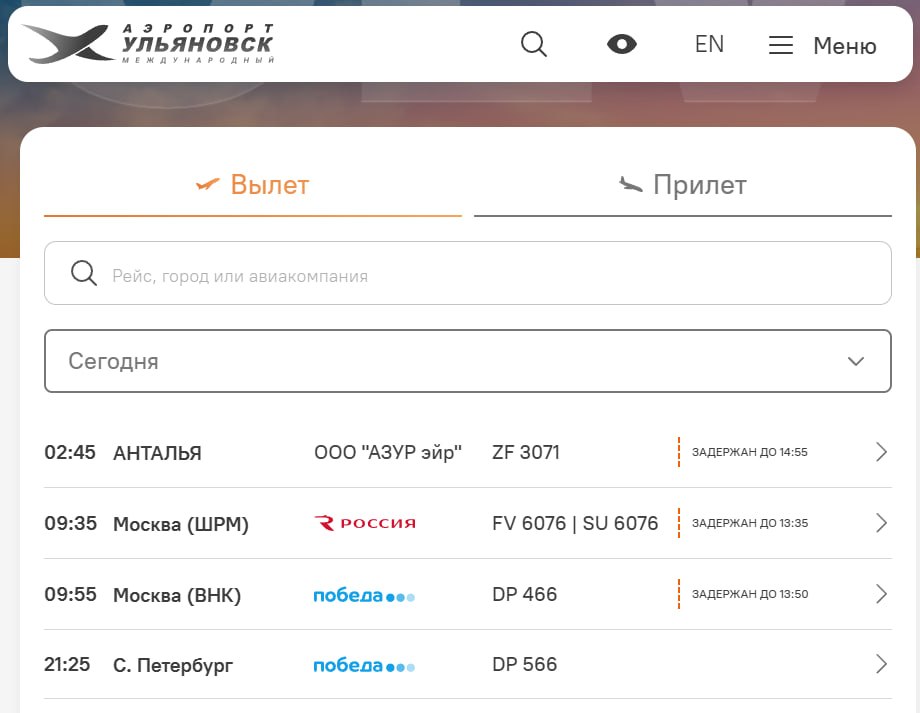Screen dimensions: 920x713
Task: Switch language to EN
Action: tap(709, 44)
